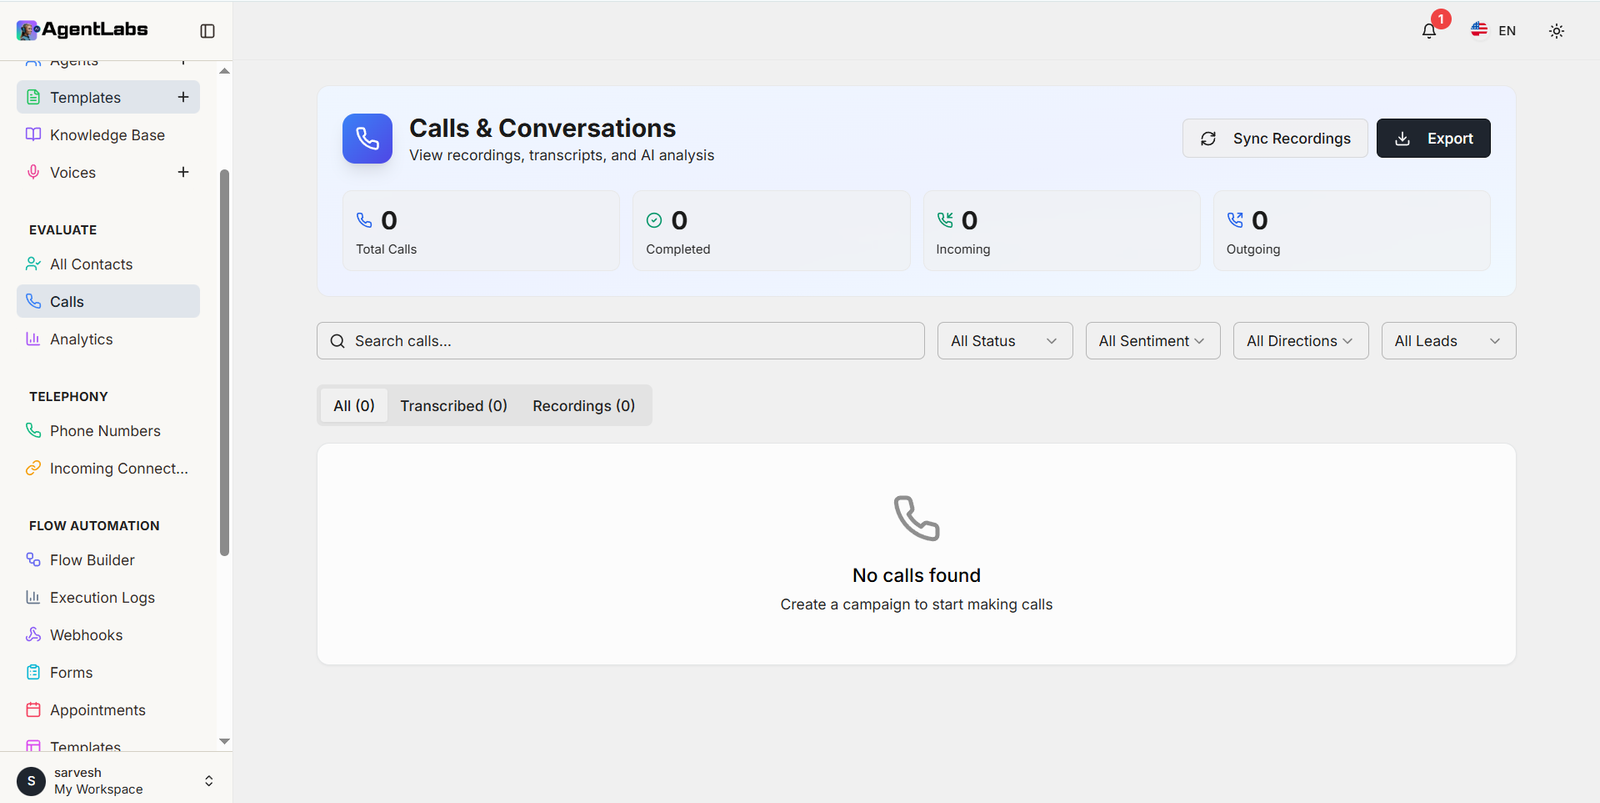
Task: Add a new voice with plus icon
Action: (x=183, y=172)
